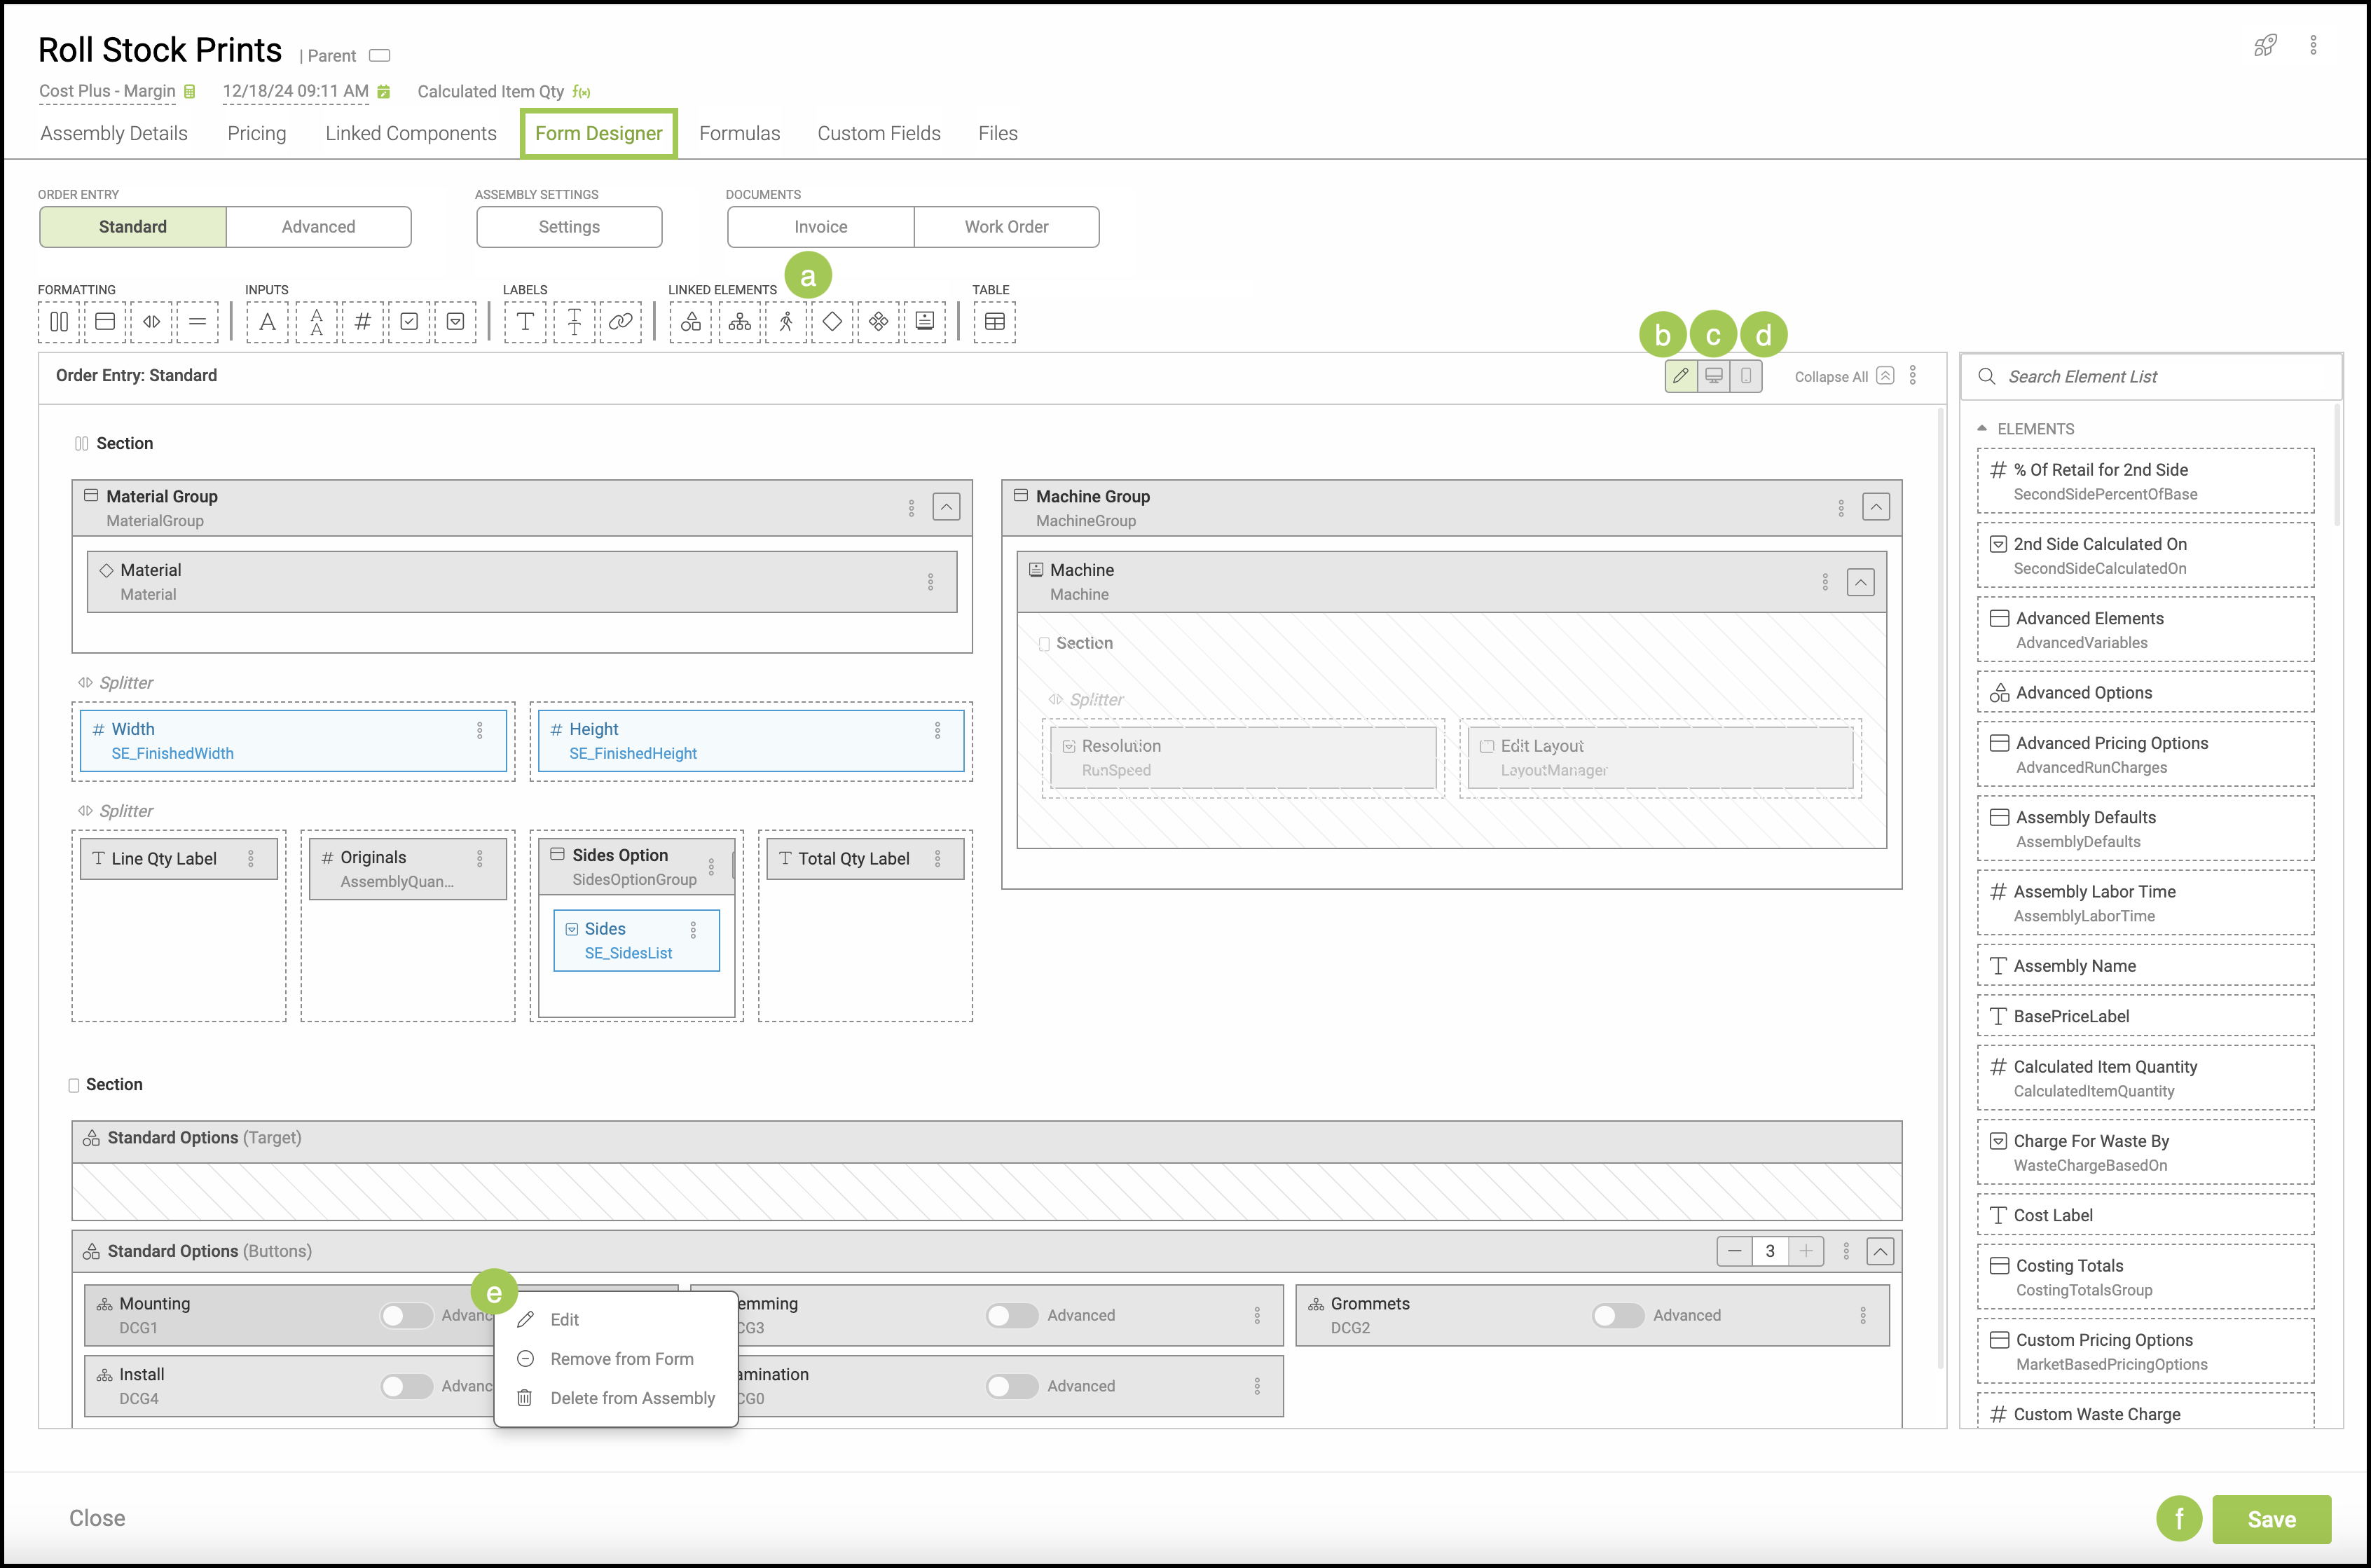Select the Table element tool

994,322
